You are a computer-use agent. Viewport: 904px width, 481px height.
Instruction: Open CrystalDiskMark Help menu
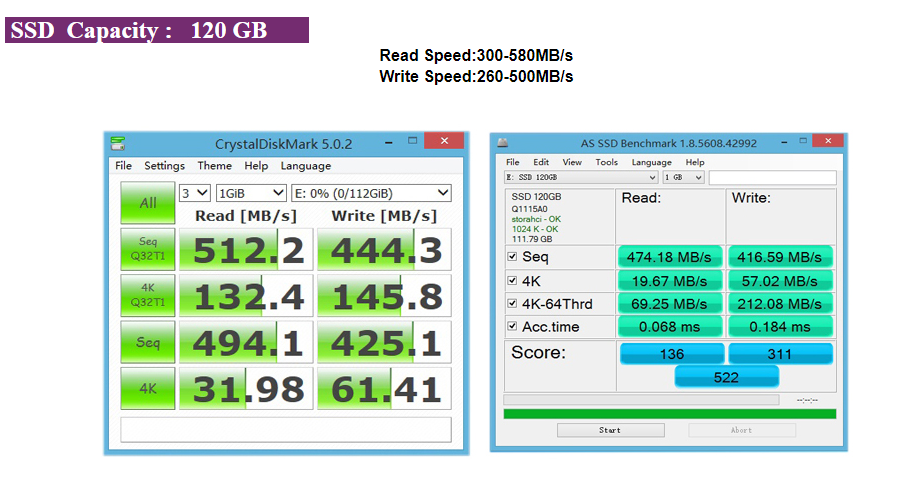click(256, 166)
